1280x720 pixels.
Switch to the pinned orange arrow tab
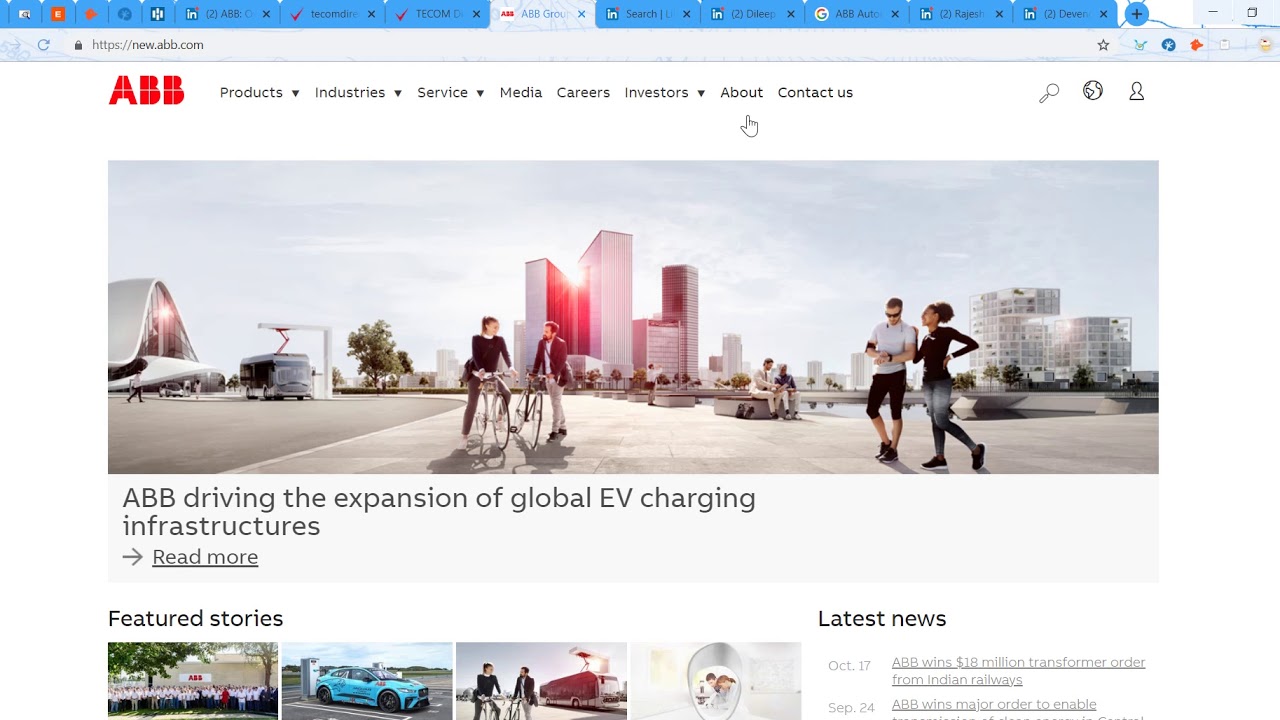tap(91, 14)
